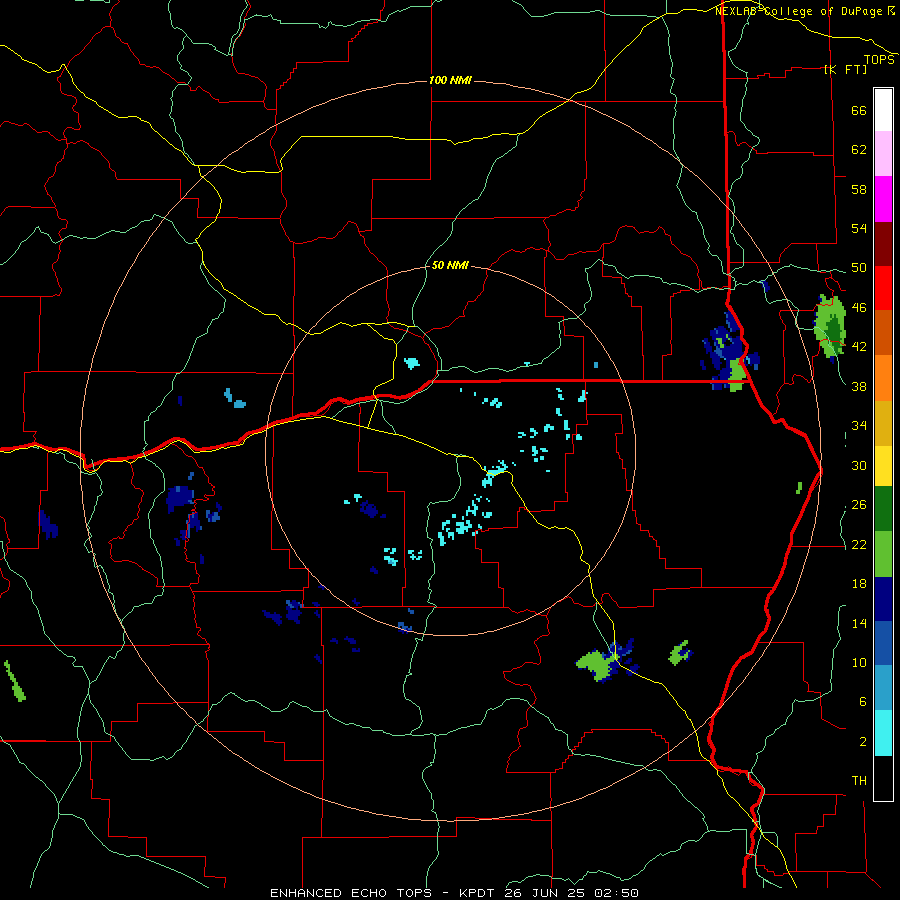The width and height of the screenshot is (900, 900).
Task: Click the "[K FT]" units label
Action: (x=845, y=69)
